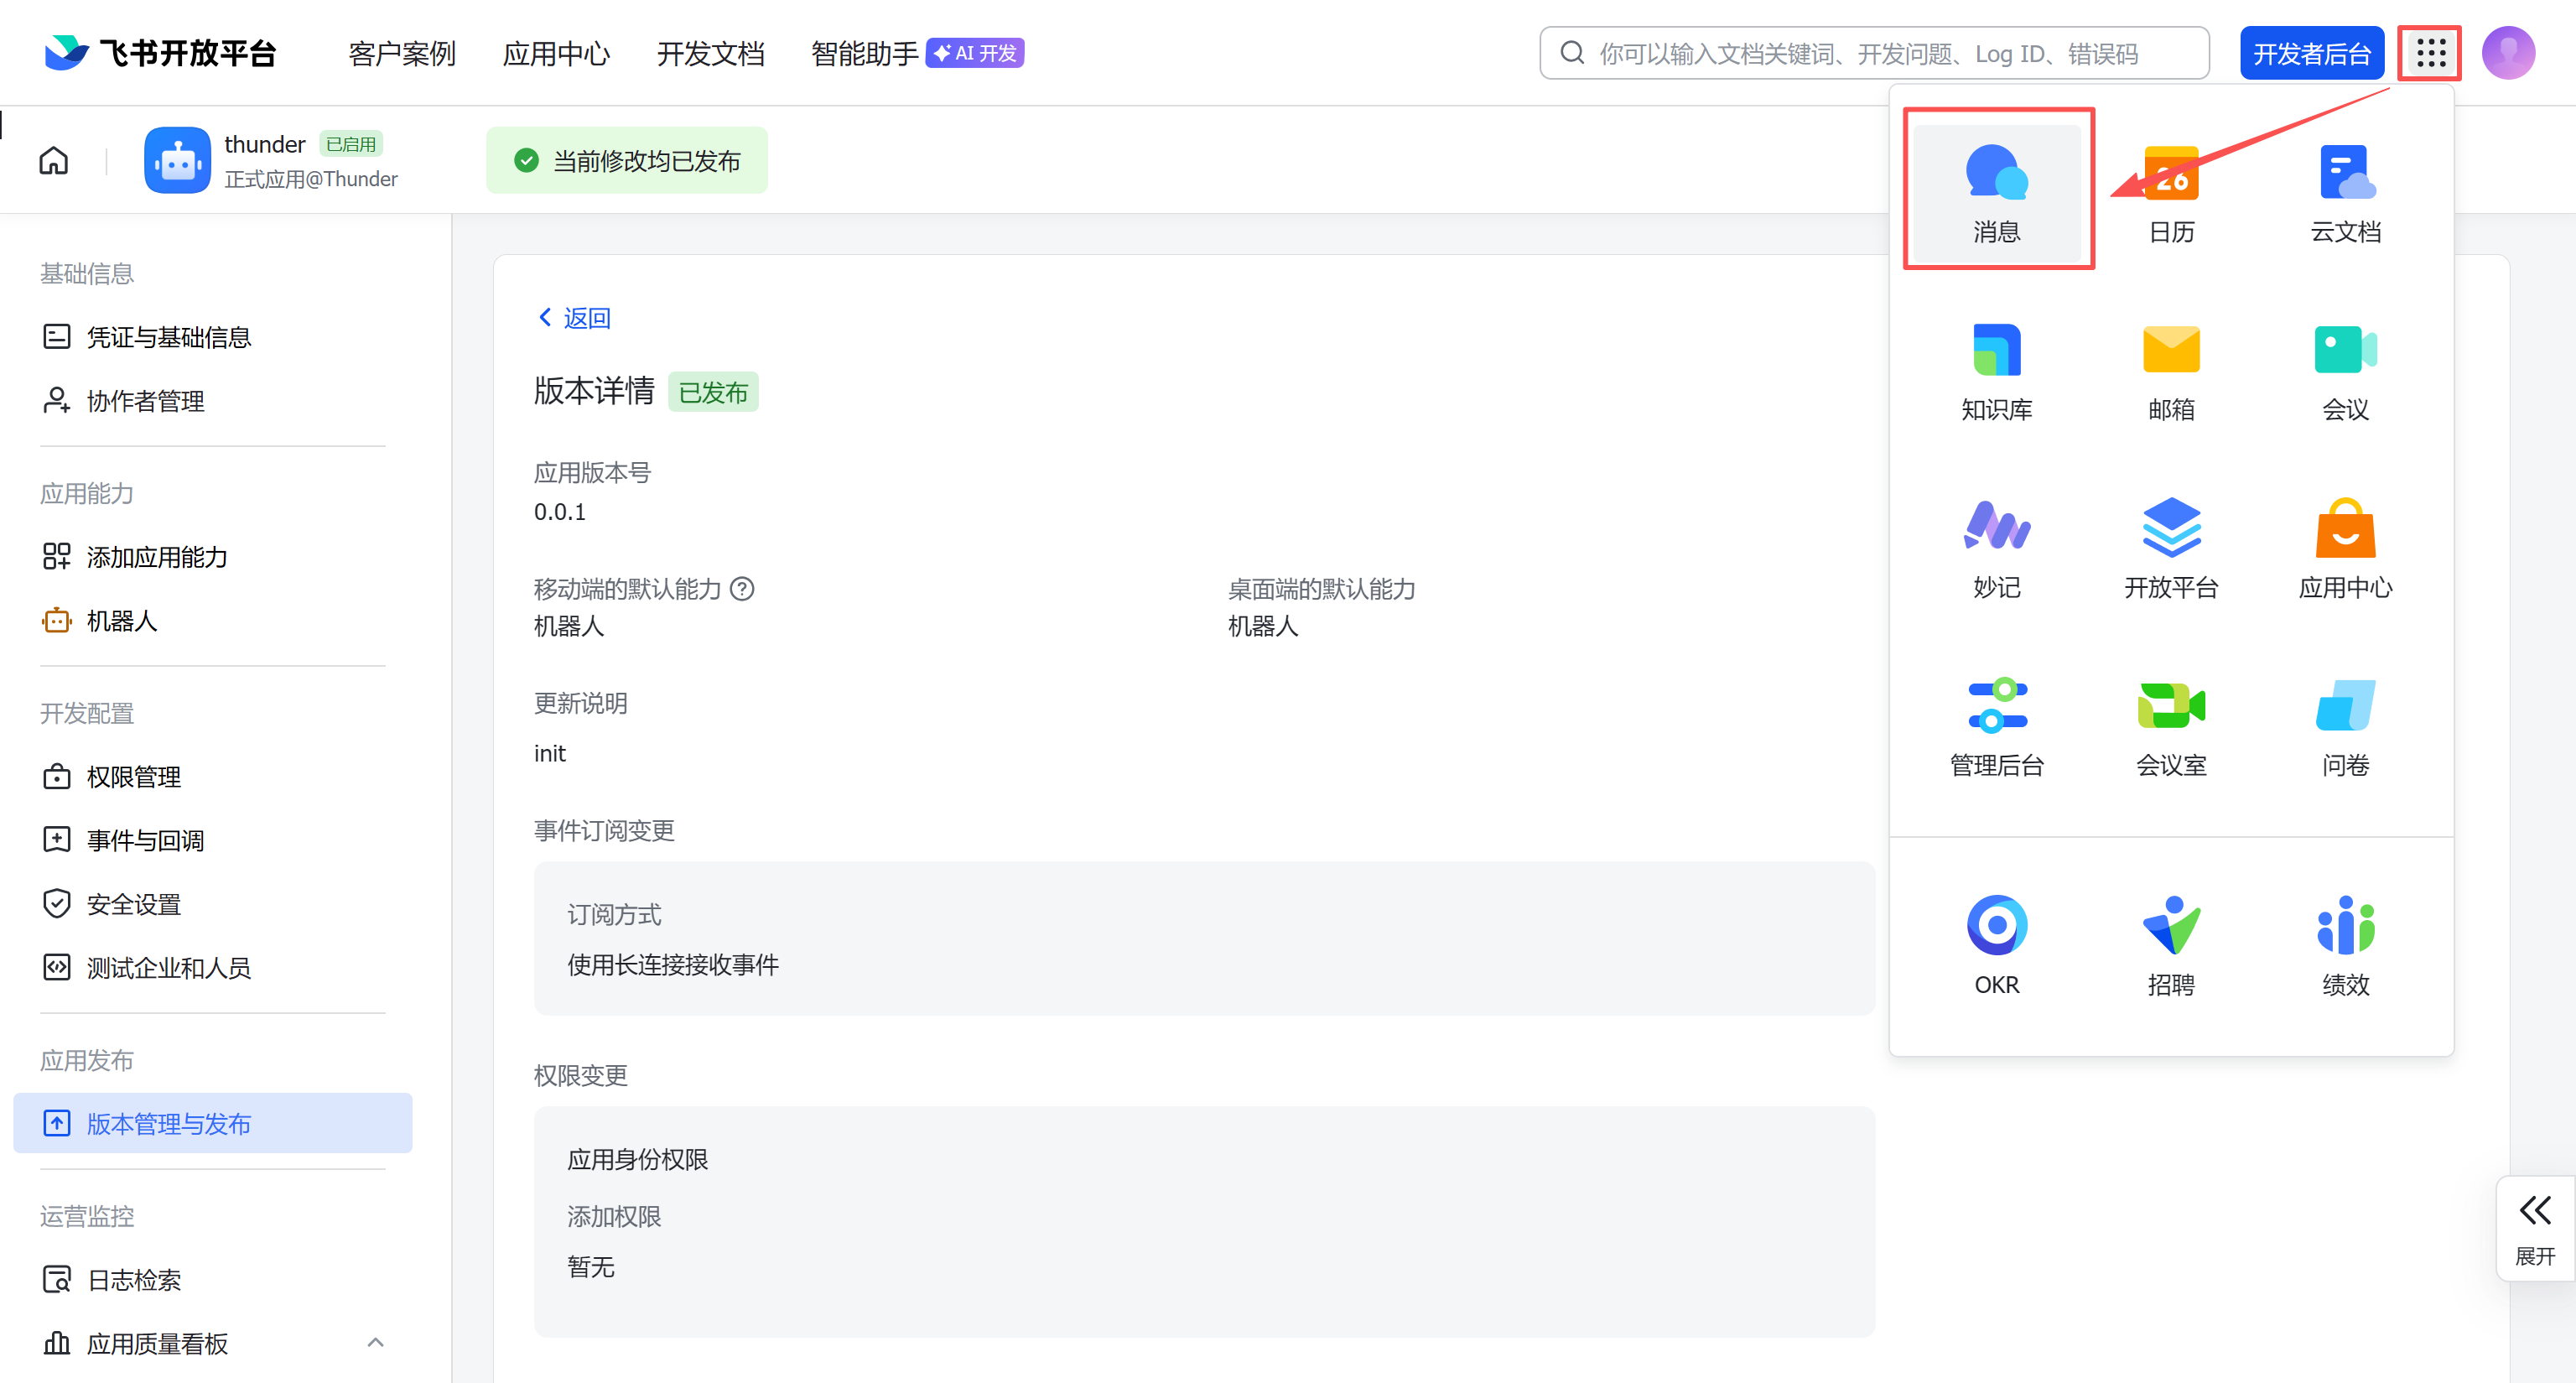Go to home via house icon

coord(54,160)
